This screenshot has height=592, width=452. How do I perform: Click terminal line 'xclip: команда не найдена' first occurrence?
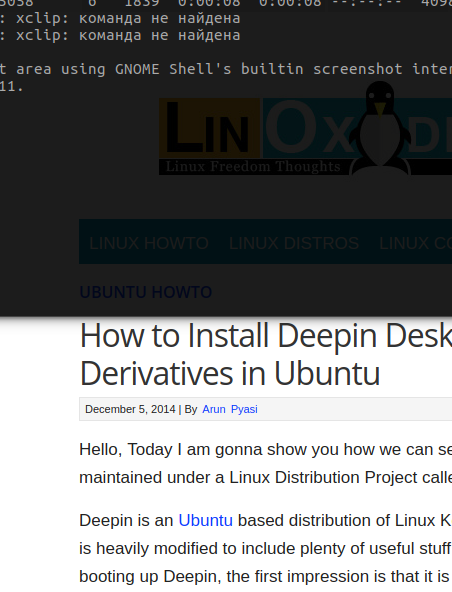(x=128, y=18)
